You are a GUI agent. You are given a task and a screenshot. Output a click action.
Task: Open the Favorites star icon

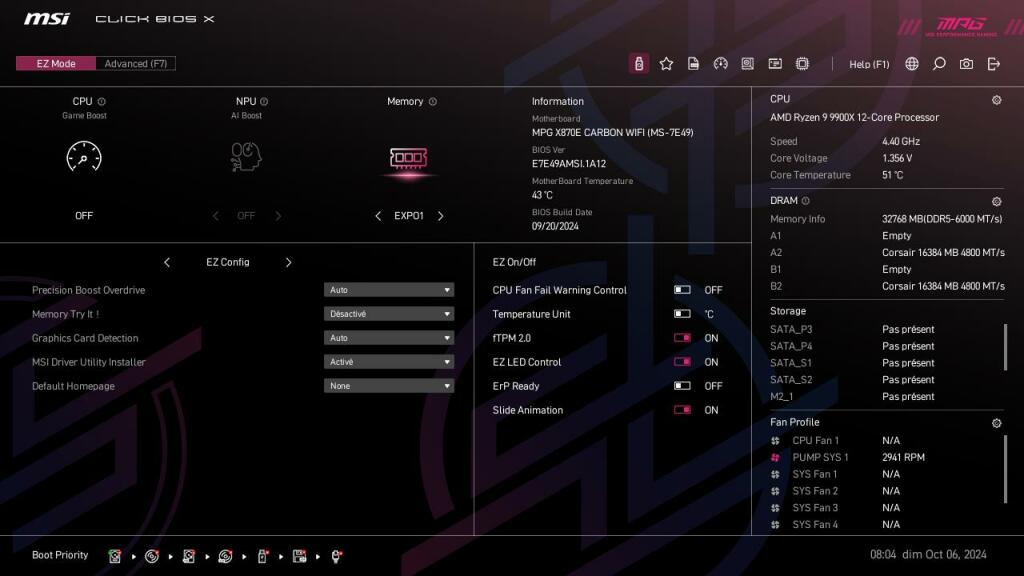tap(666, 63)
